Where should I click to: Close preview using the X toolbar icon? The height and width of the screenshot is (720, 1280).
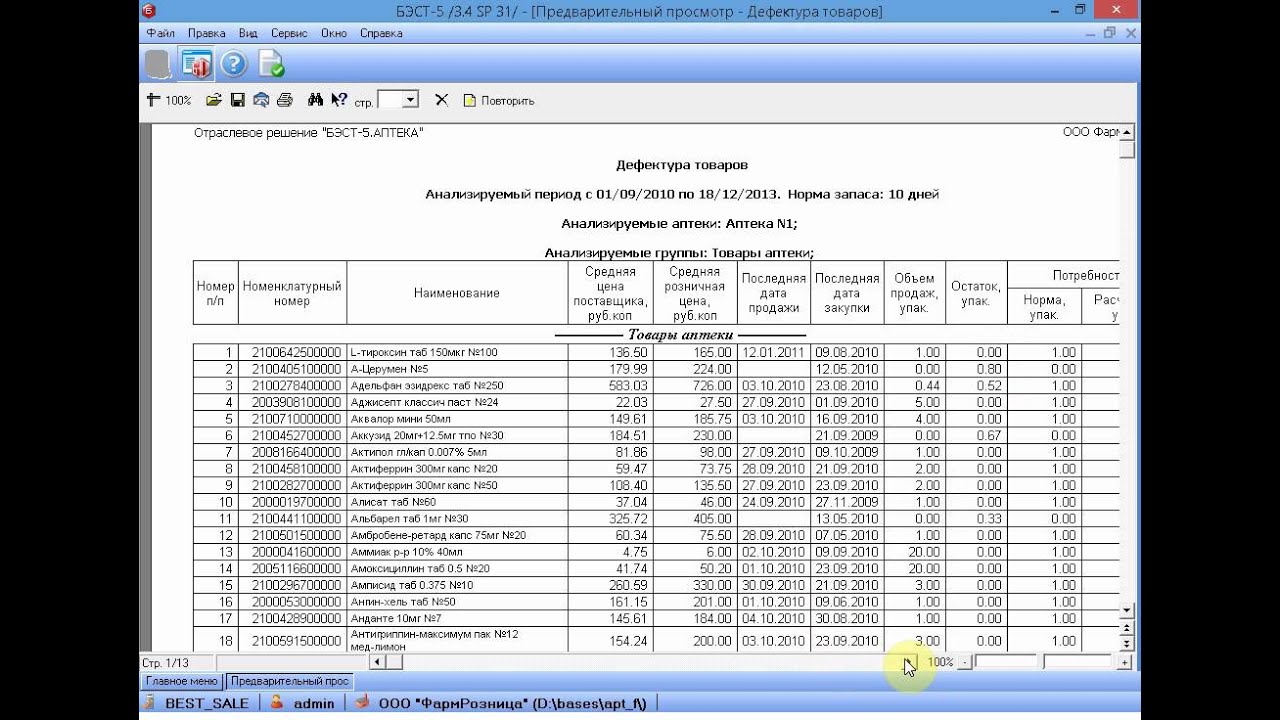tap(441, 100)
